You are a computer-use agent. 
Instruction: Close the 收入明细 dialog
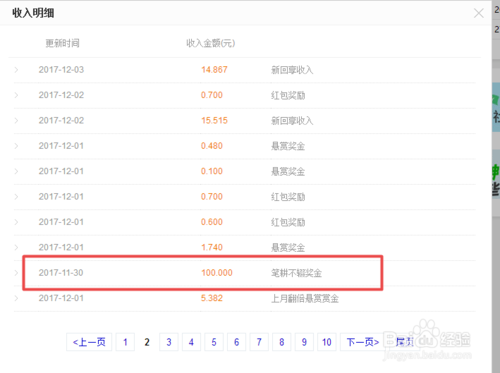click(x=479, y=13)
